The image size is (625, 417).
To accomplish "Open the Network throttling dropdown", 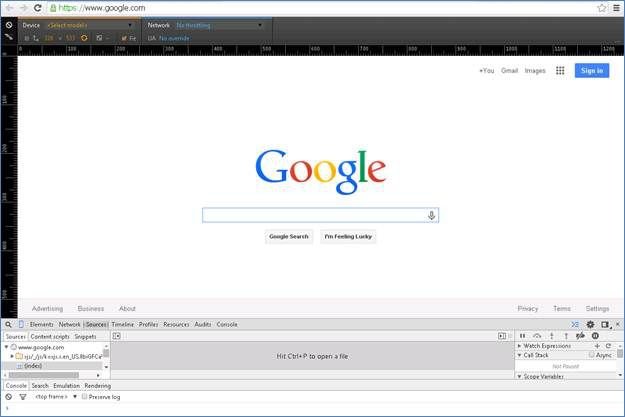I will 220,25.
